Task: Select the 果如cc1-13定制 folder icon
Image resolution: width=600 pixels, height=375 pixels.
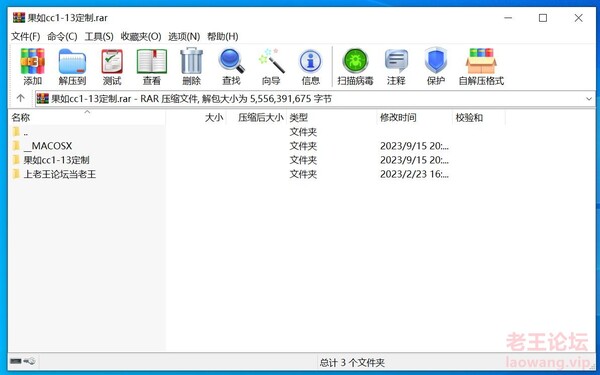Action: coord(16,160)
